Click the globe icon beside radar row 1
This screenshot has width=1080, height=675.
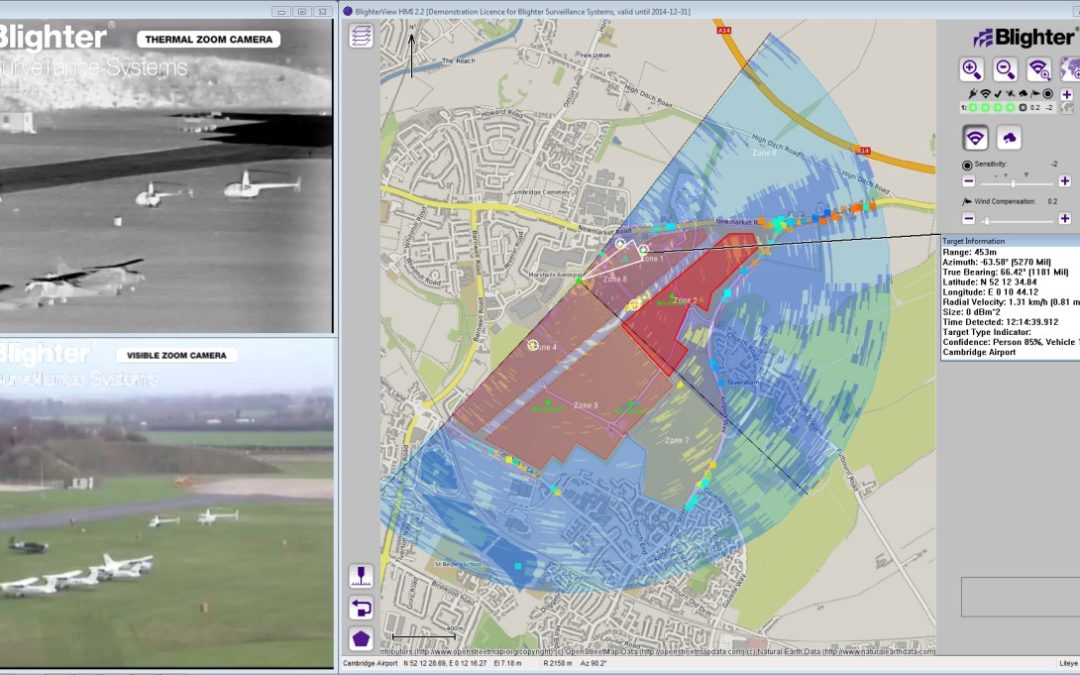[x=1068, y=107]
